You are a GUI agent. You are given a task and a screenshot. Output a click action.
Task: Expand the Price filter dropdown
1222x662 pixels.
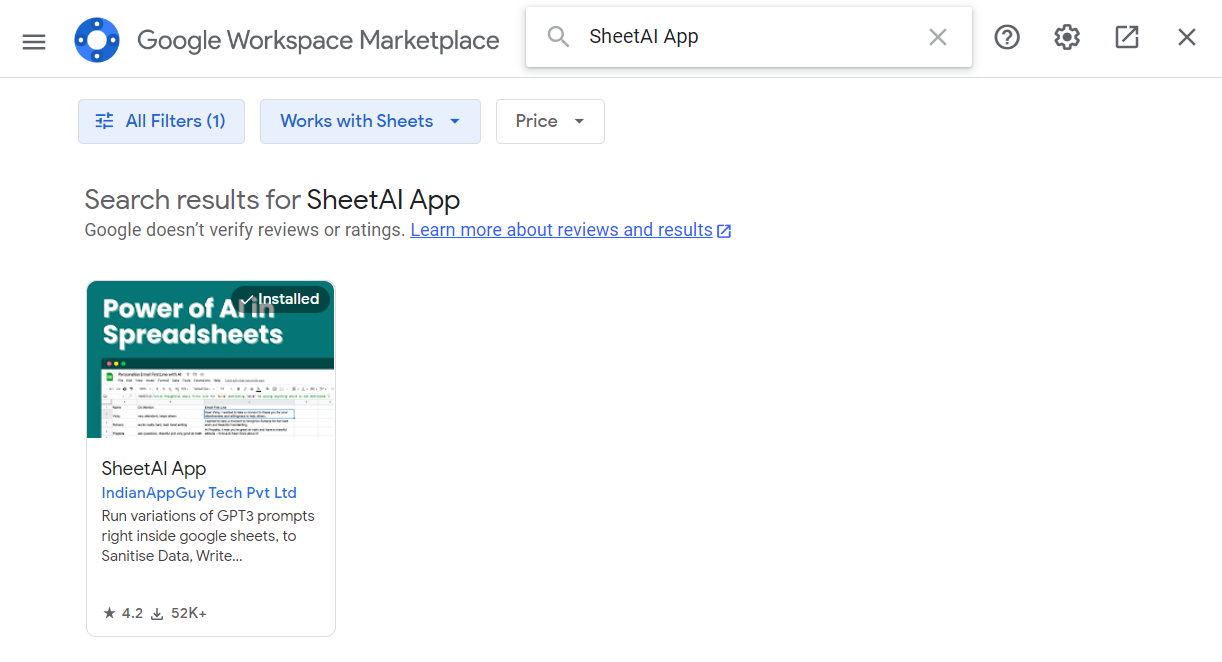[x=549, y=121]
